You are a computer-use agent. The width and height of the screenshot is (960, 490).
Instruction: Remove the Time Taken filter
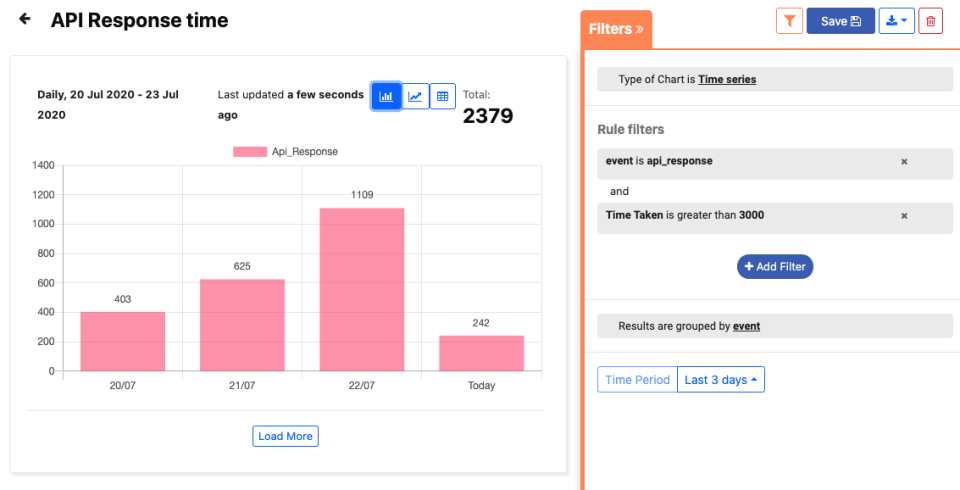click(x=904, y=215)
